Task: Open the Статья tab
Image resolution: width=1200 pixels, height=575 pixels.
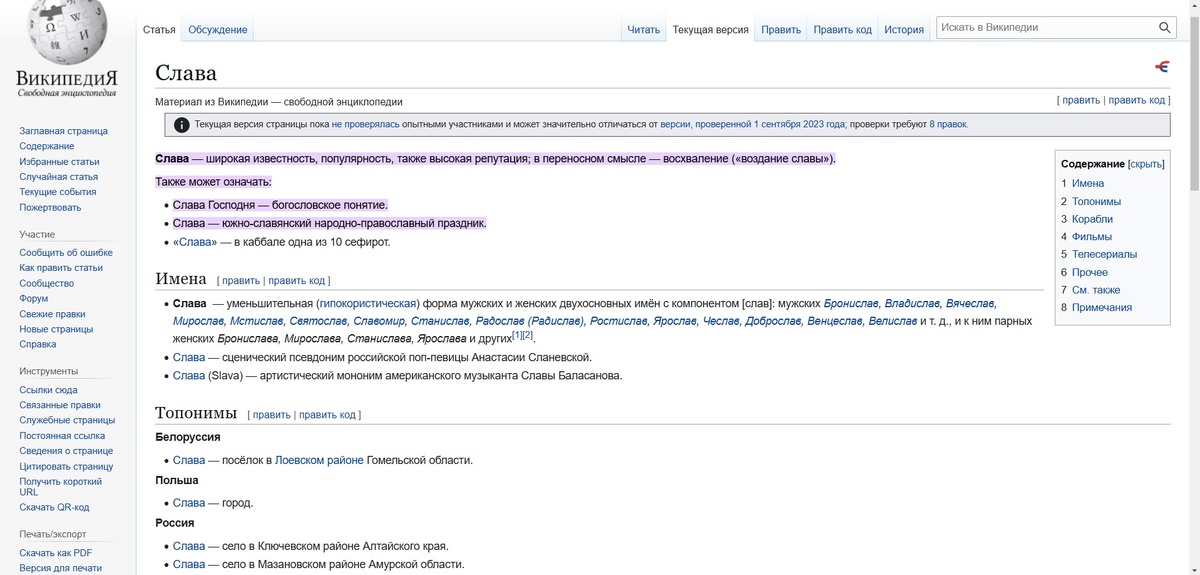Action: [x=159, y=30]
